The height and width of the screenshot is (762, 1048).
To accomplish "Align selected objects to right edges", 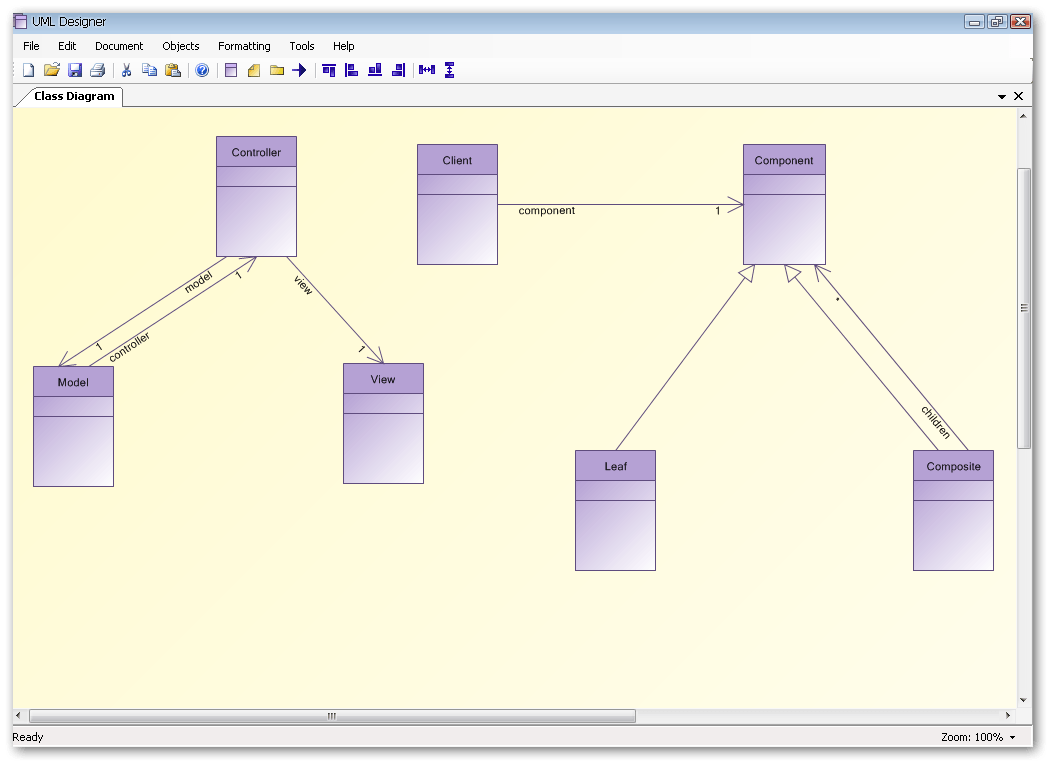I will point(398,70).
